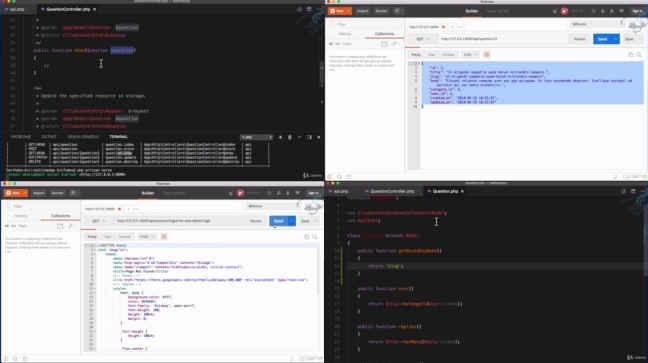
Task: Click the vertical scrollbar in the HTML response
Action: [x=319, y=269]
